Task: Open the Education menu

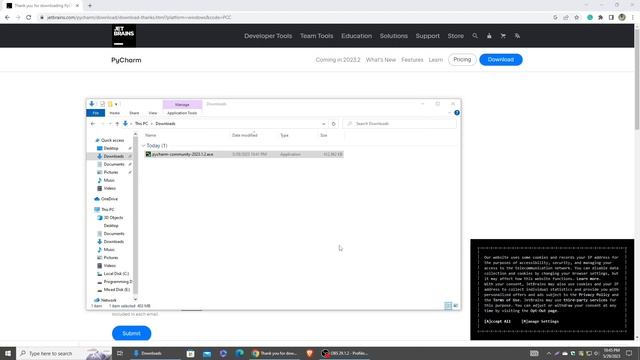Action: (356, 36)
